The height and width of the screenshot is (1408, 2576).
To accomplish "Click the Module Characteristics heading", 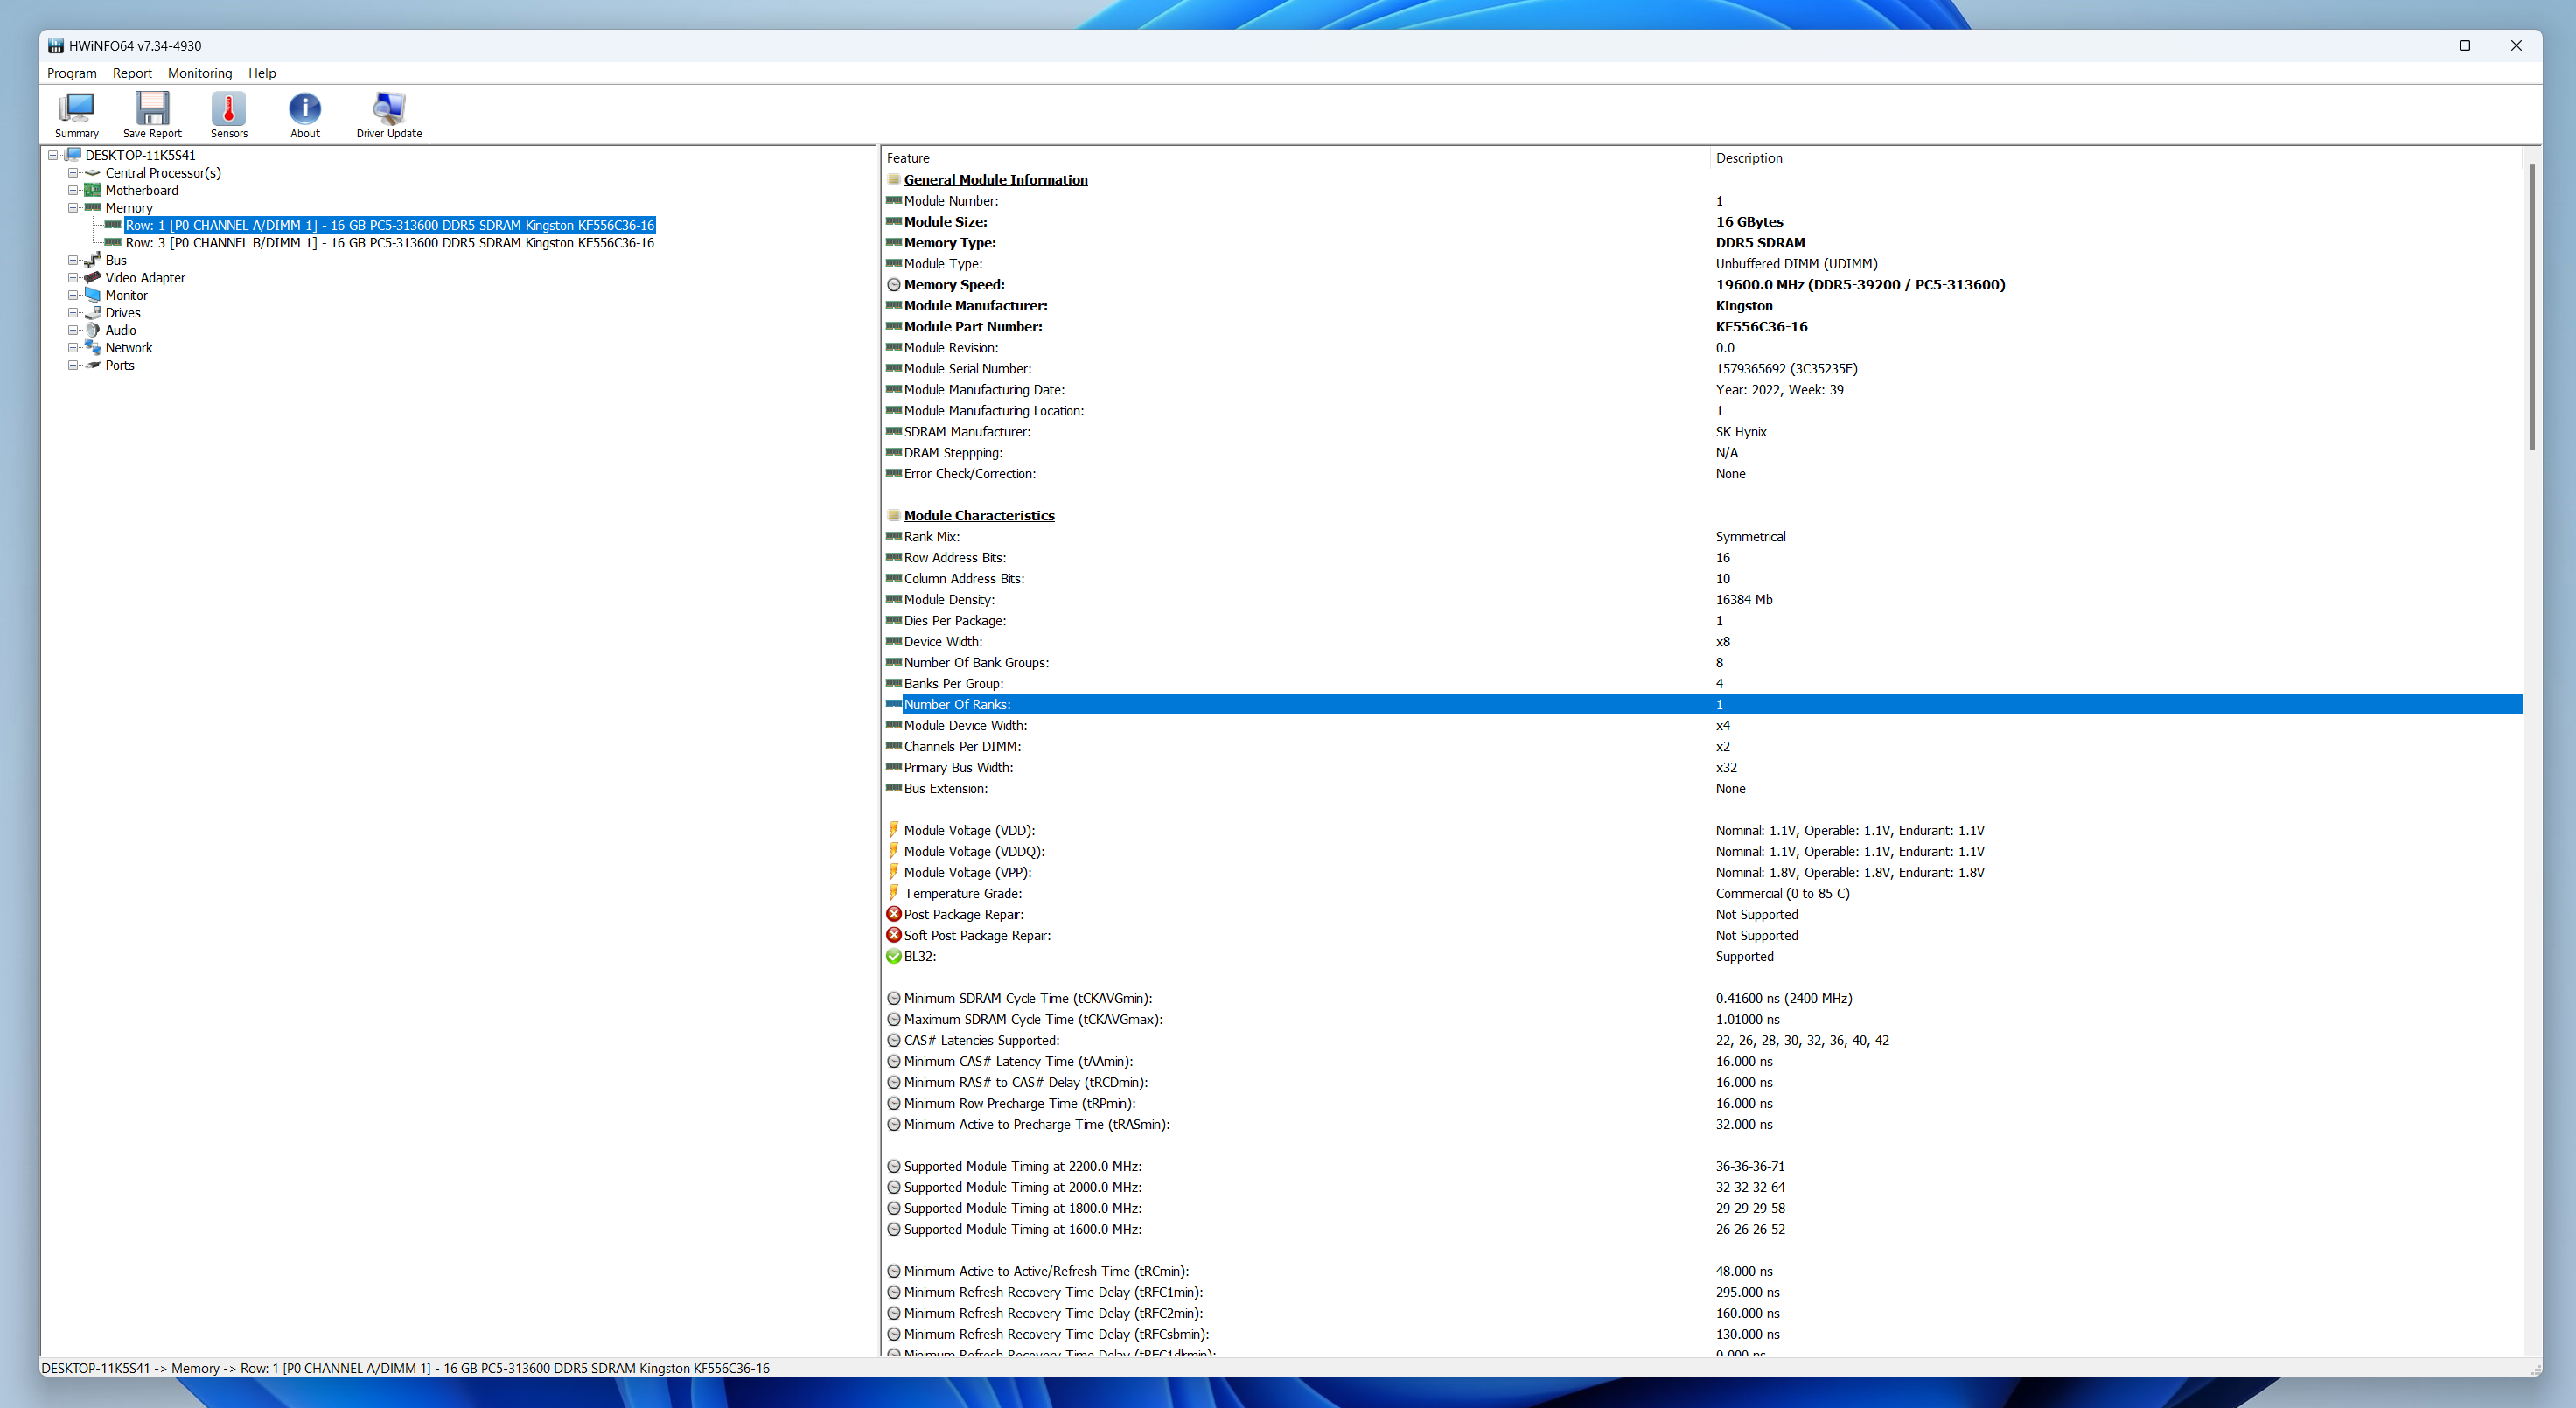I will 979,516.
